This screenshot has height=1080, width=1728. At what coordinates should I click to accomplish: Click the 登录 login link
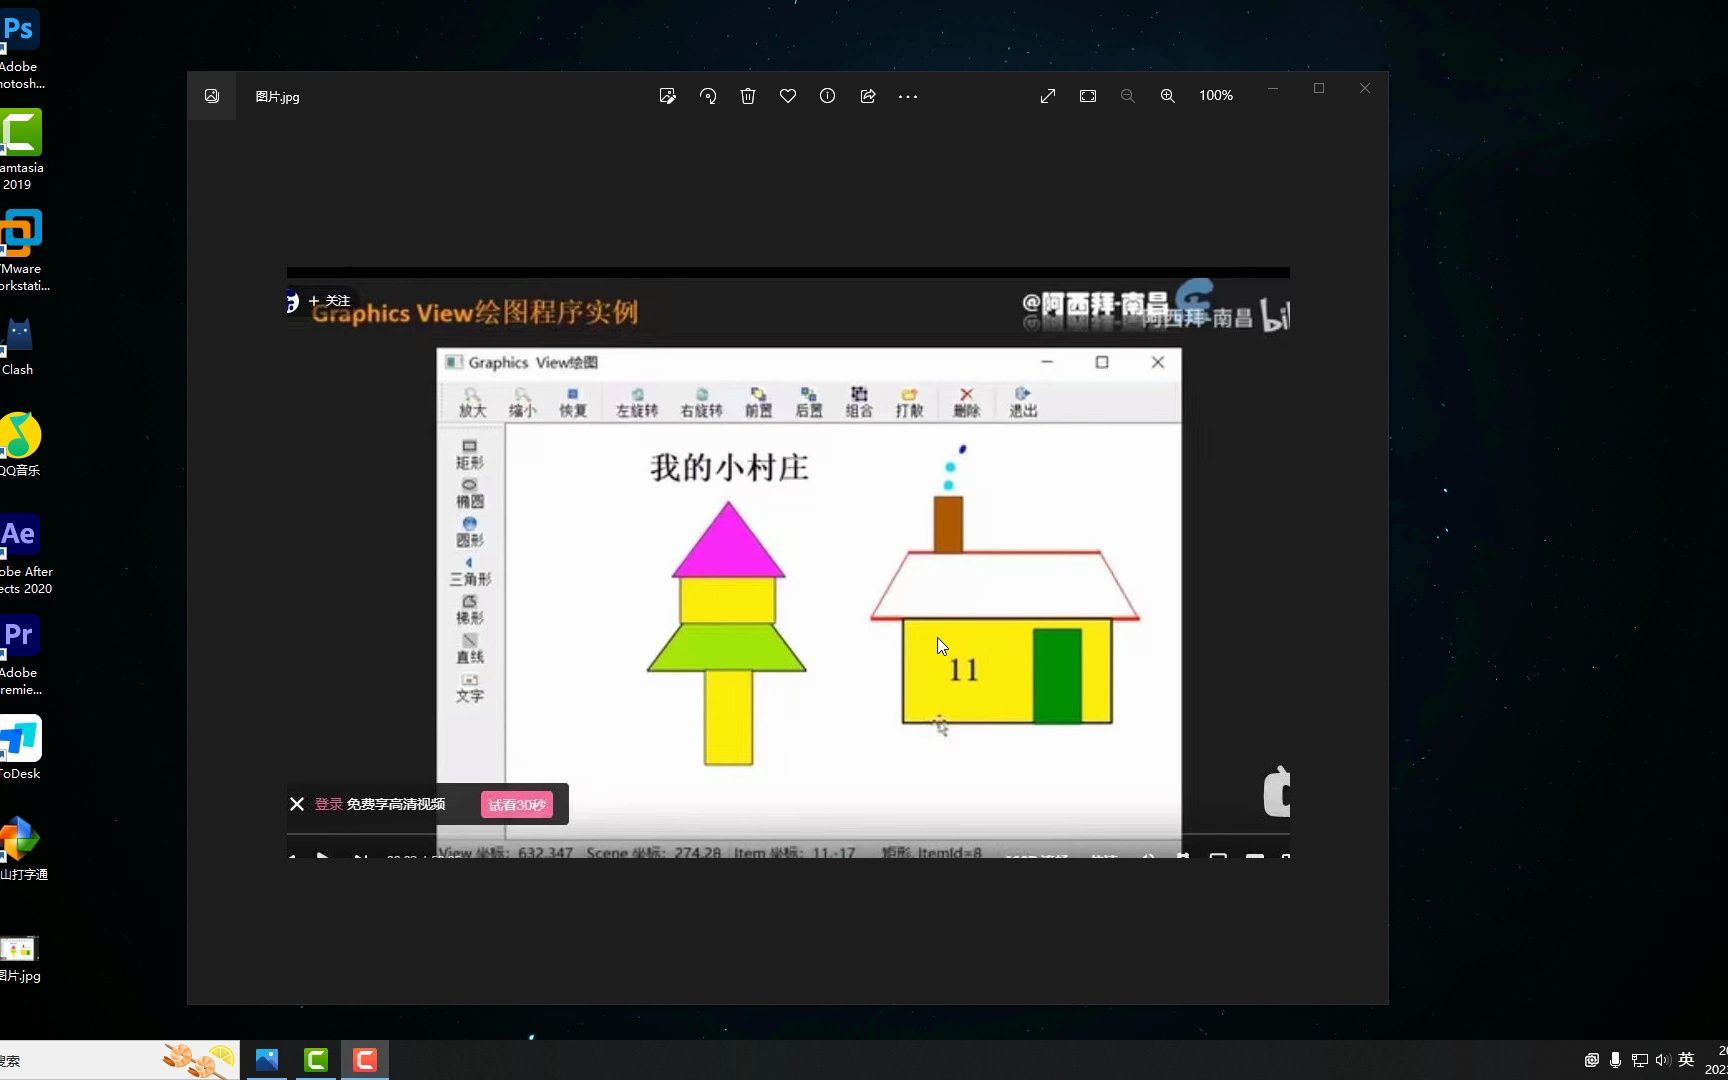(327, 803)
